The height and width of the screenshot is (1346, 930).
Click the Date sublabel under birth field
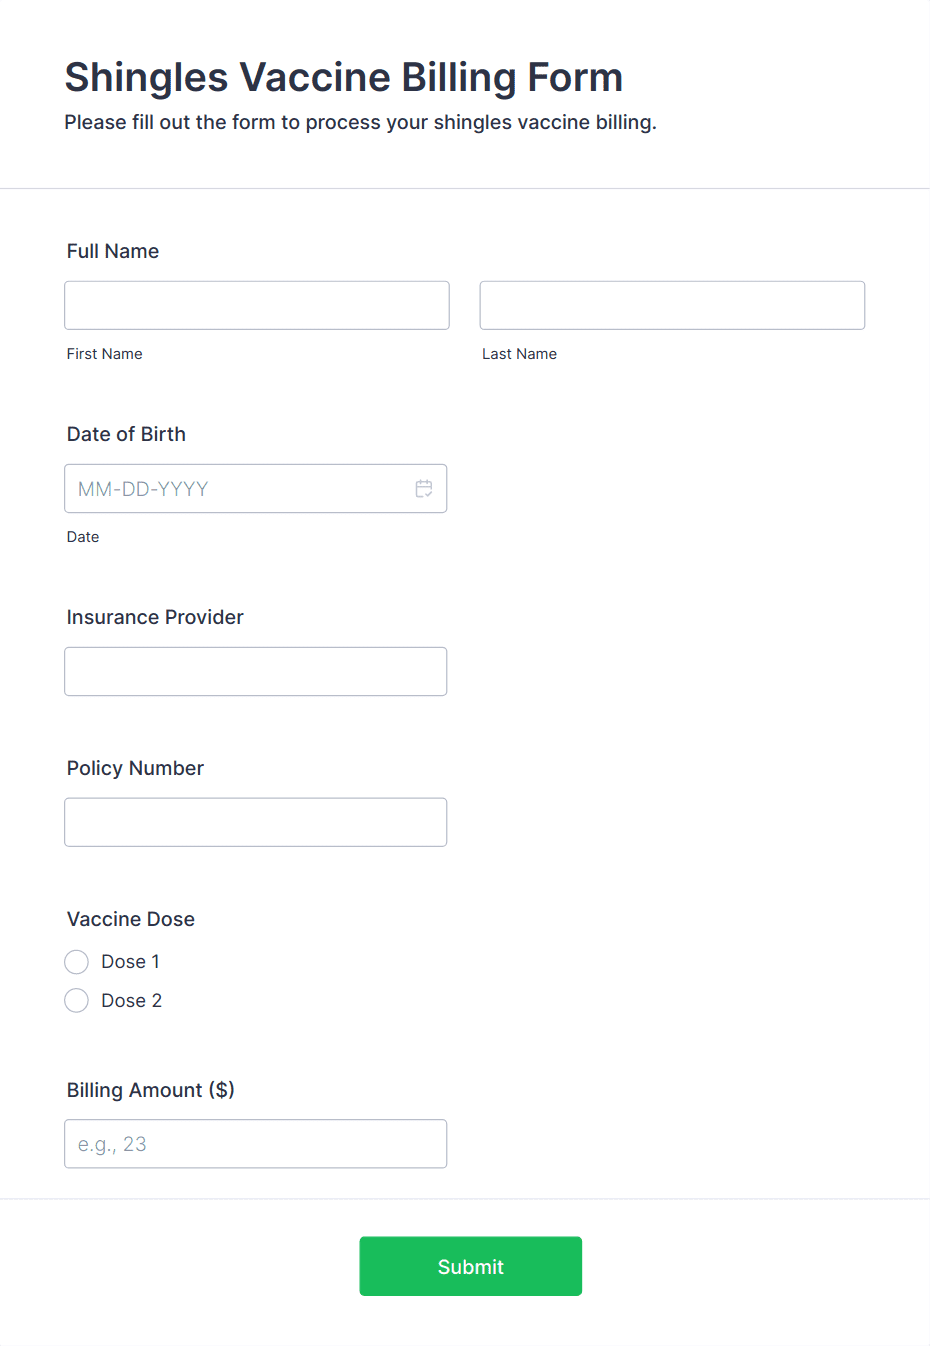click(83, 537)
